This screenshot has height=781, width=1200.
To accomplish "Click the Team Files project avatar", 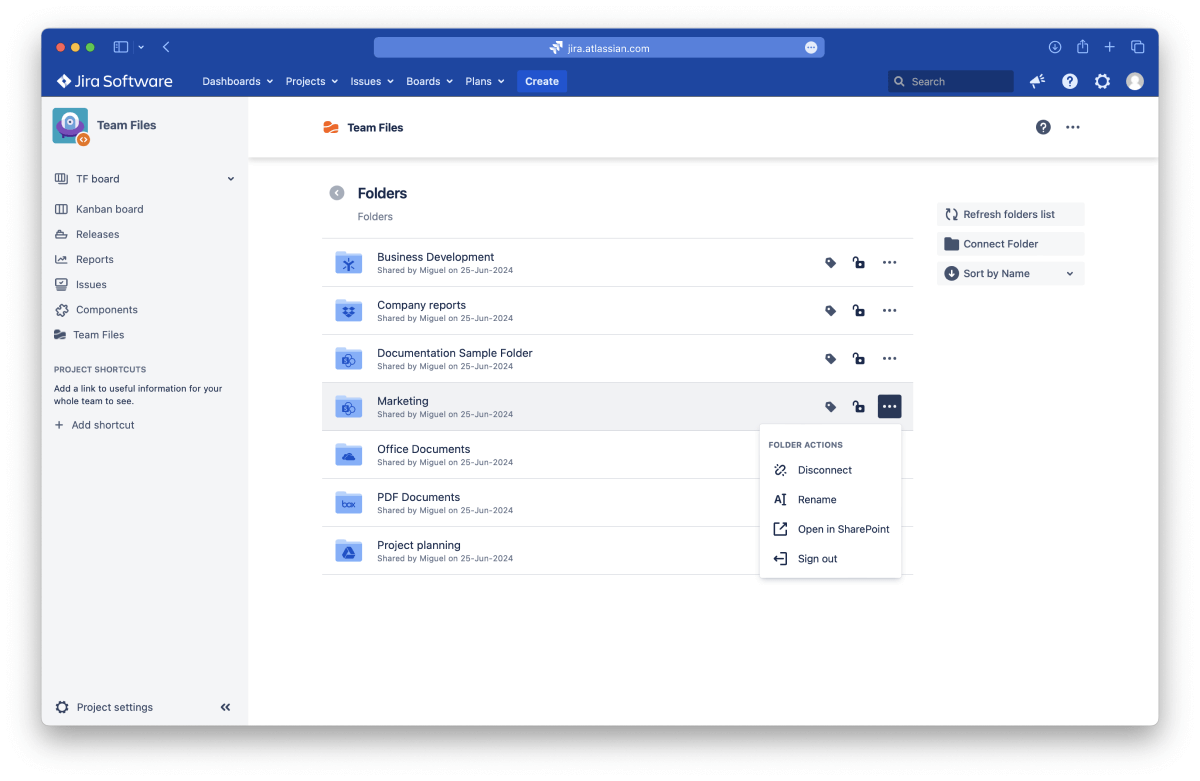I will point(70,126).
